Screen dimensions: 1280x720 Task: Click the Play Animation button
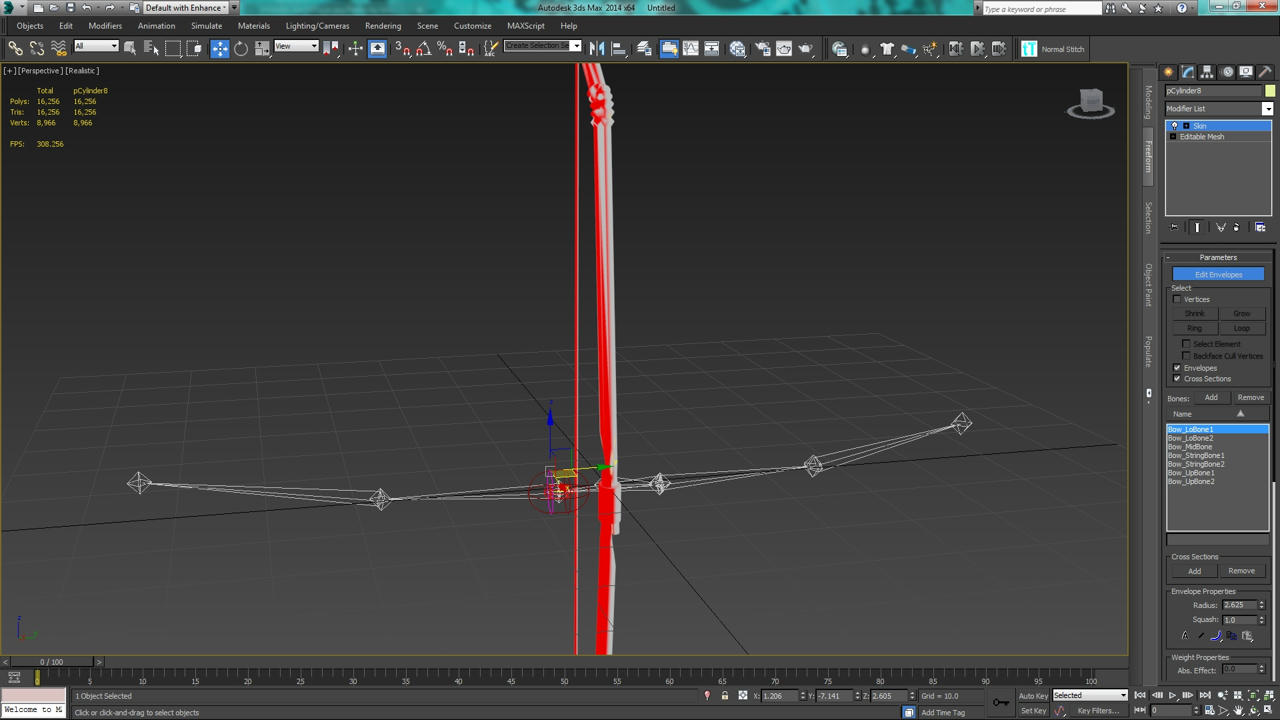1173,695
